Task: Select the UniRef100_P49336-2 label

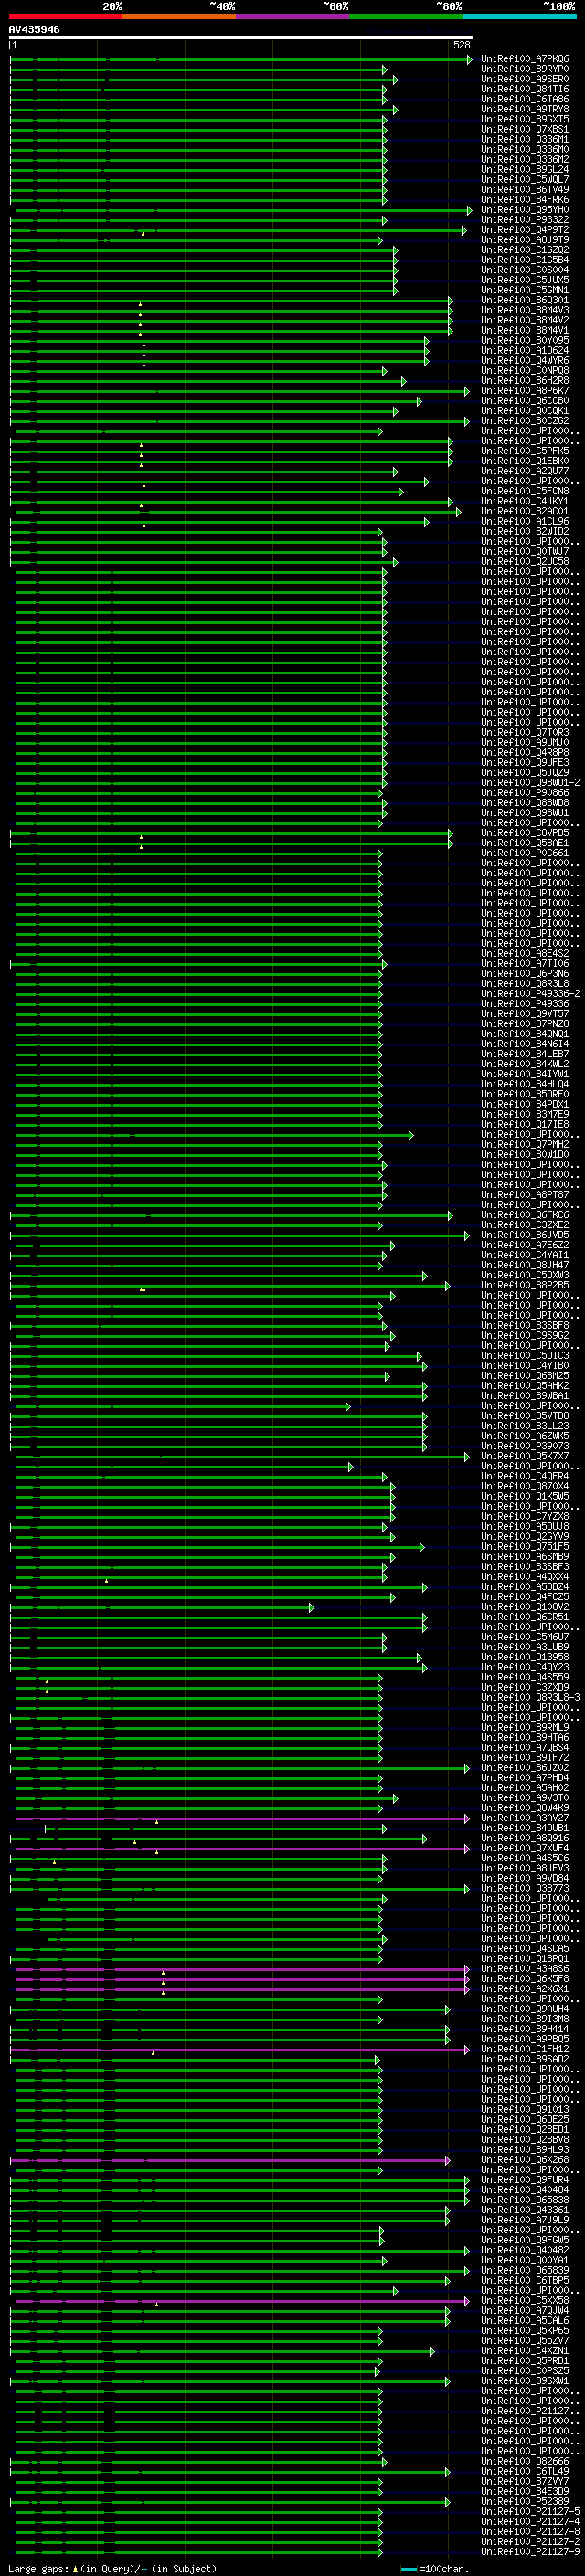Action: pyautogui.click(x=528, y=994)
